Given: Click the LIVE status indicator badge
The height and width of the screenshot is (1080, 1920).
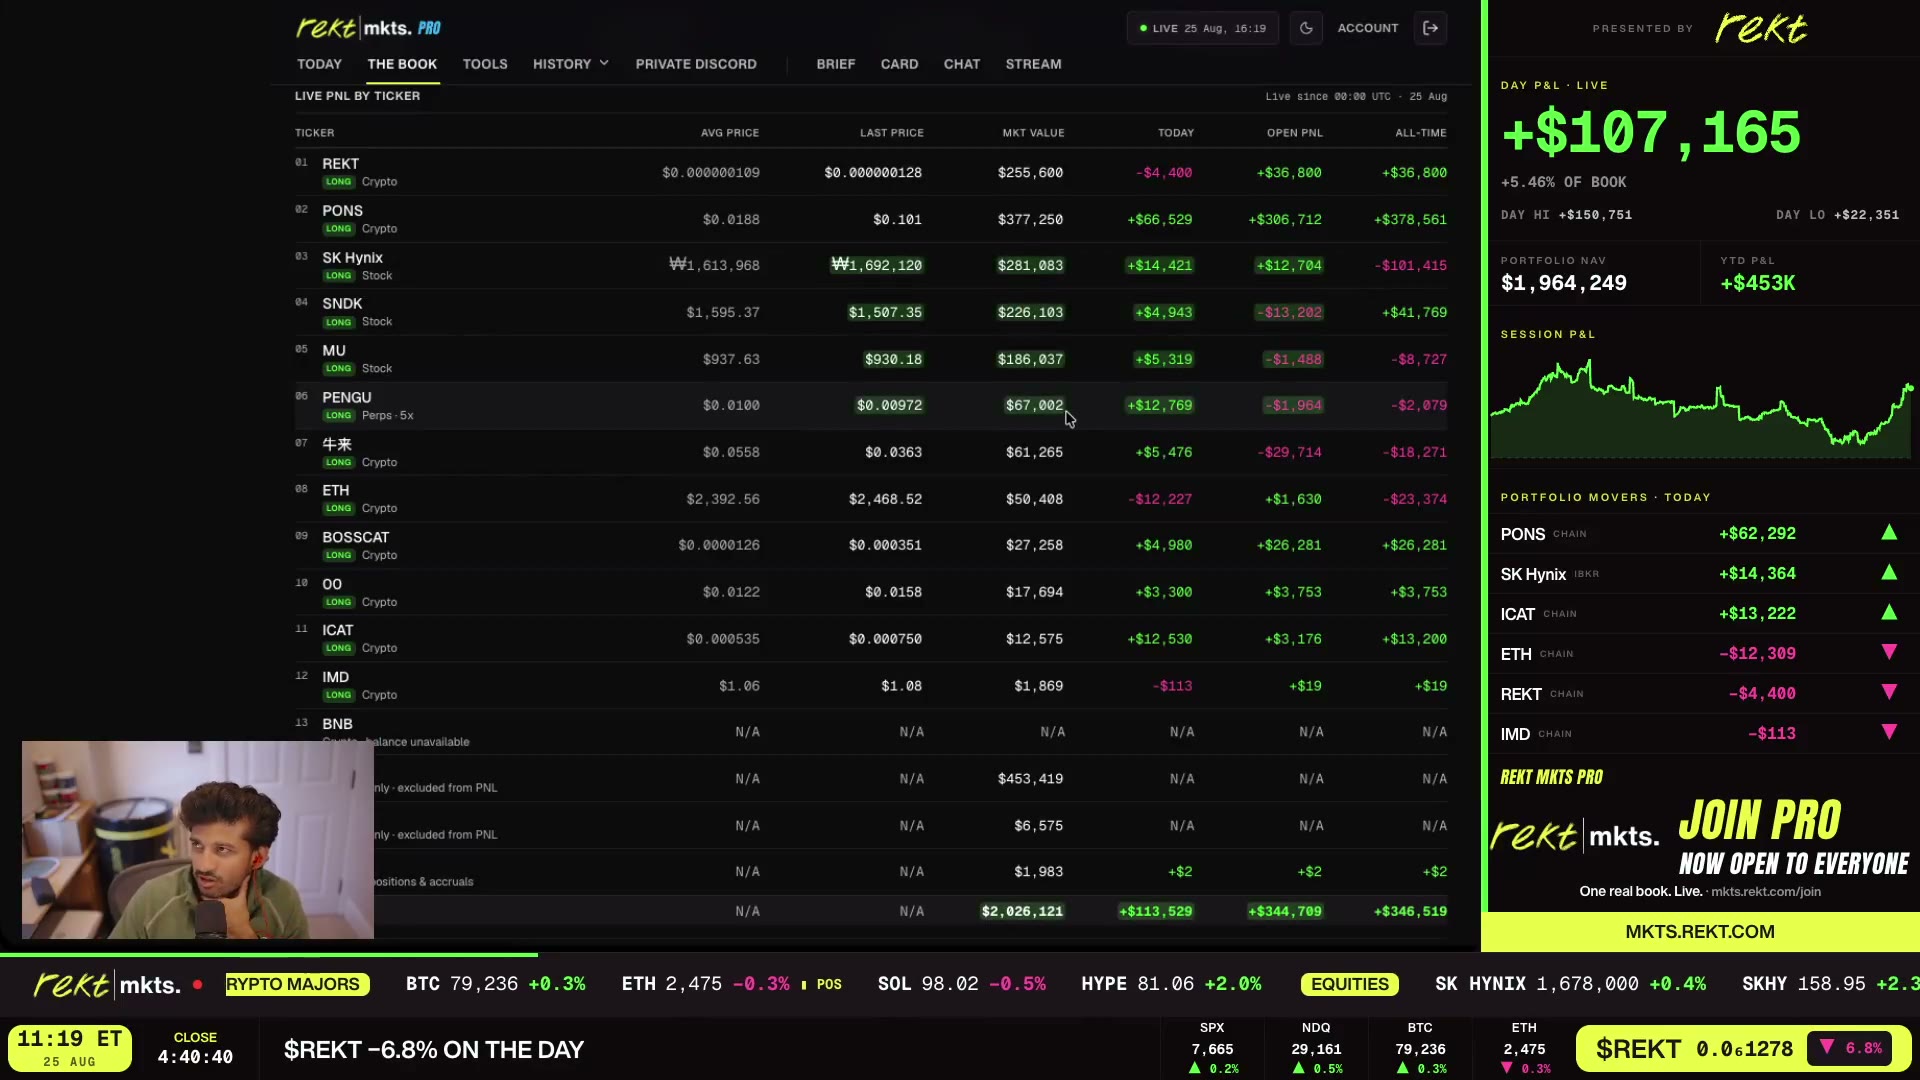Looking at the screenshot, I should pos(1203,28).
